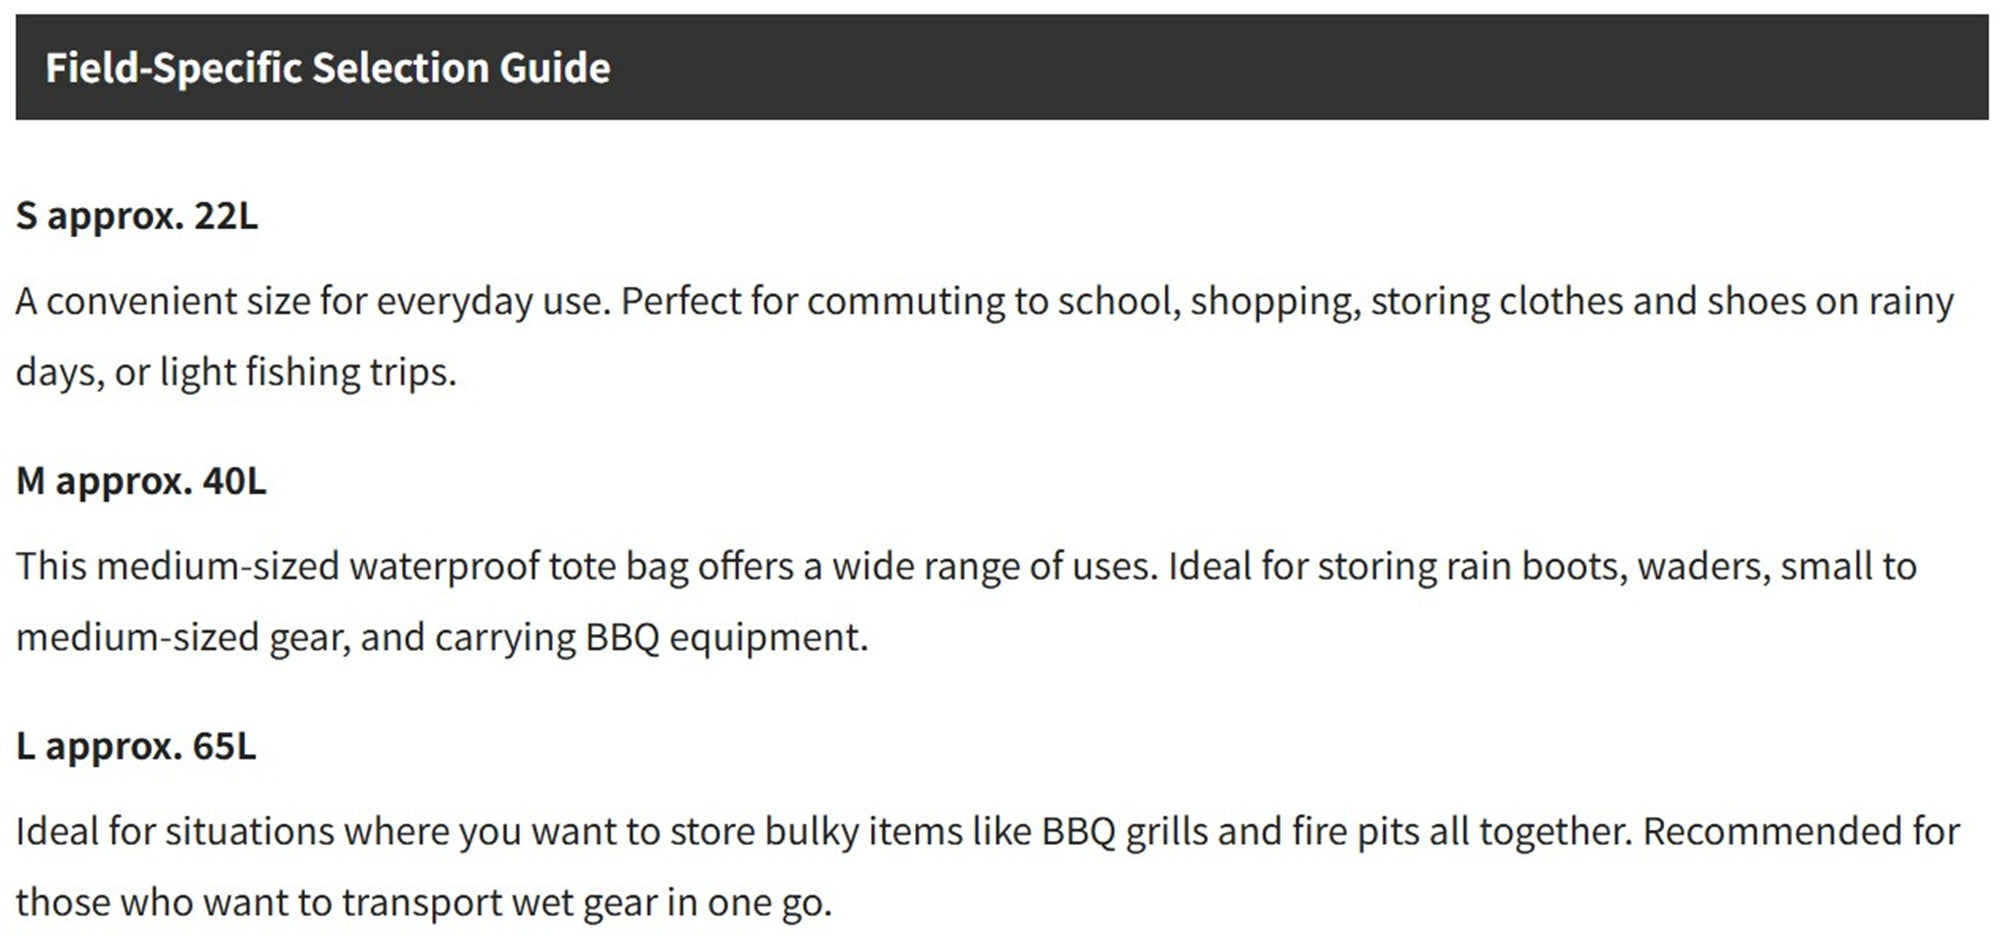Click the line starting 'Ideal for situations'

click(x=988, y=832)
